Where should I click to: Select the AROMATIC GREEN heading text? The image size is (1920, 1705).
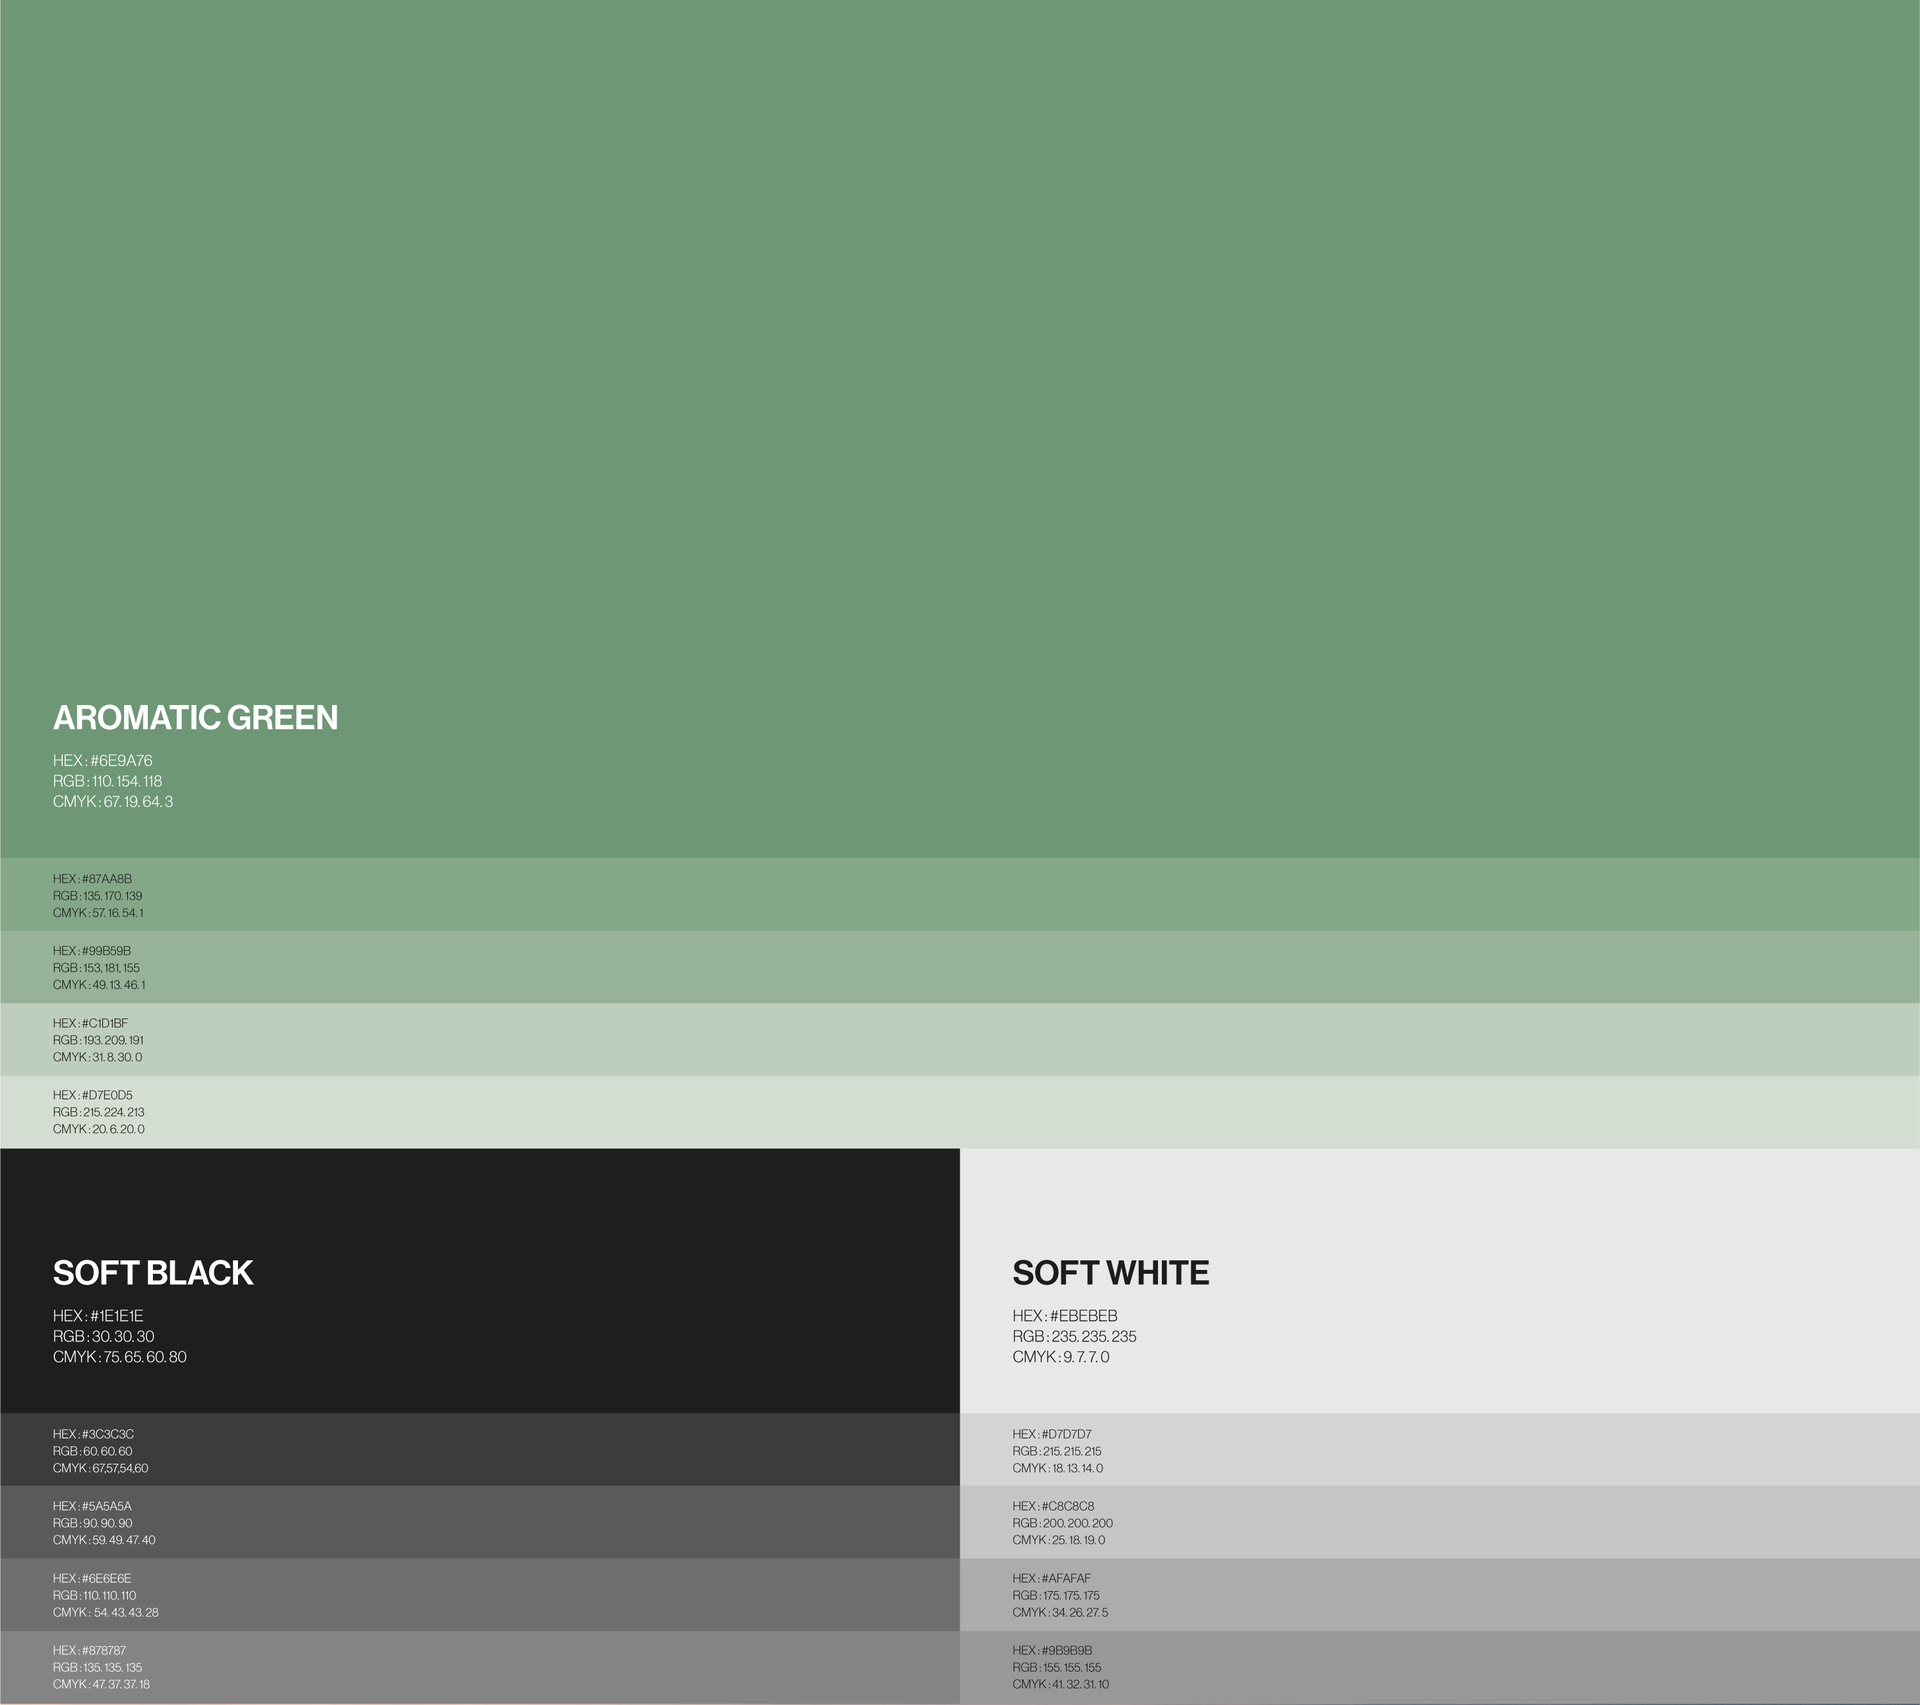[195, 718]
